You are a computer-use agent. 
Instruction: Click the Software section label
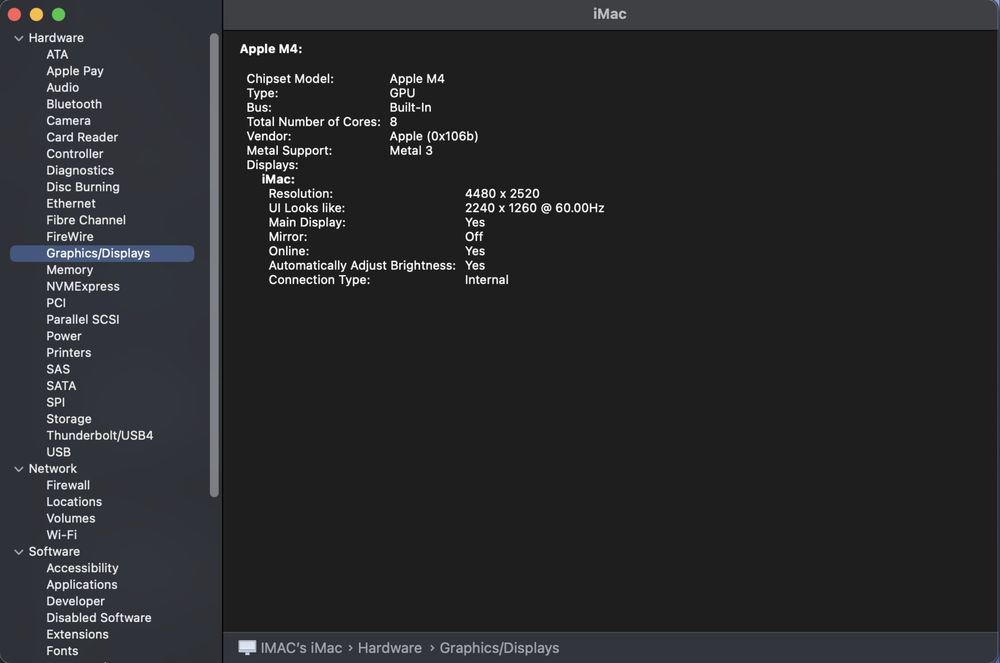[x=54, y=552]
